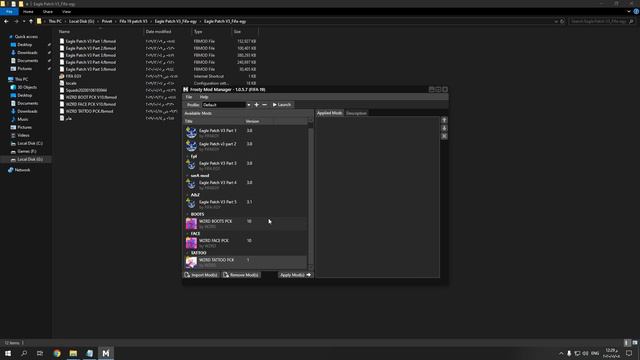Add a new profile with the plus icon
Image resolution: width=640 pixels, height=360 pixels.
coord(256,105)
